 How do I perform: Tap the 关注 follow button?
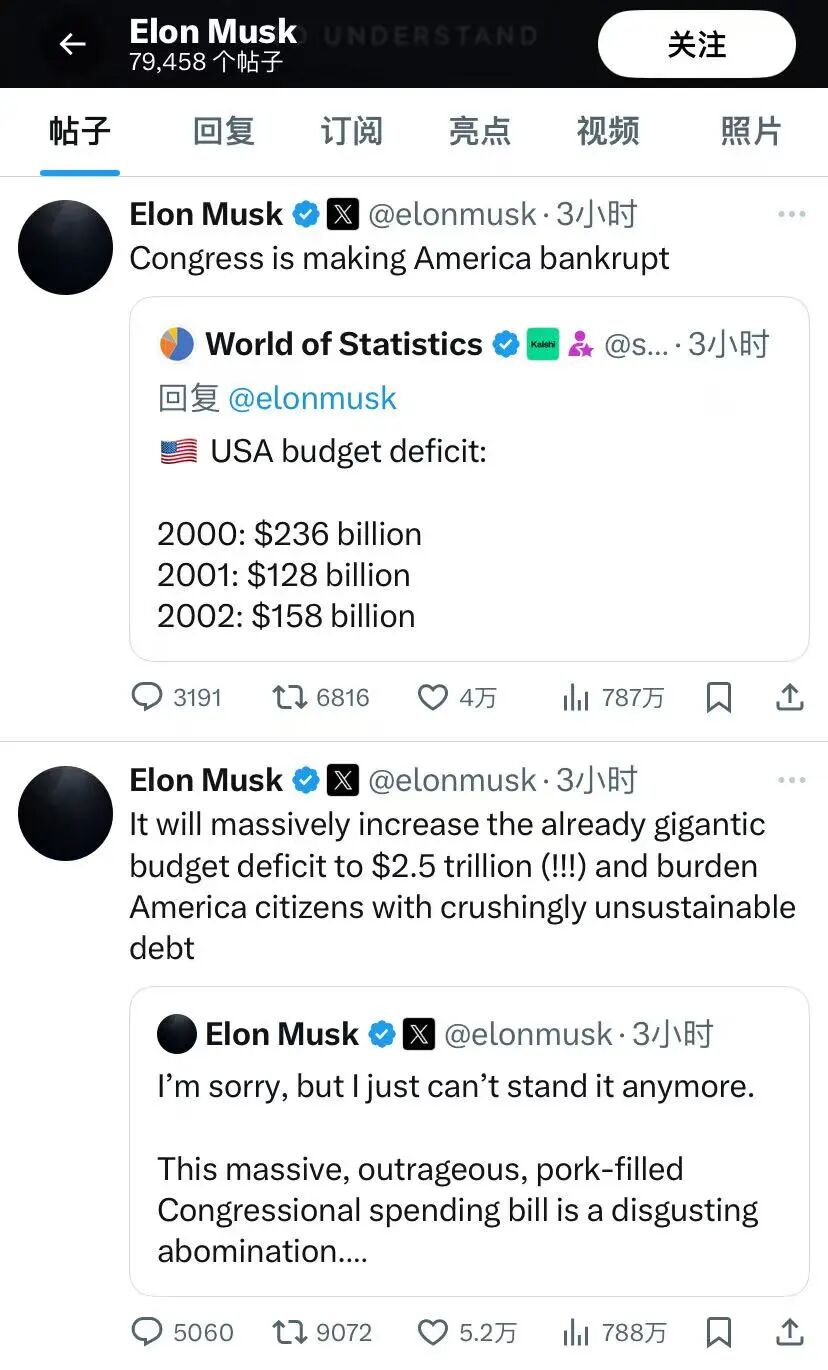coord(697,44)
